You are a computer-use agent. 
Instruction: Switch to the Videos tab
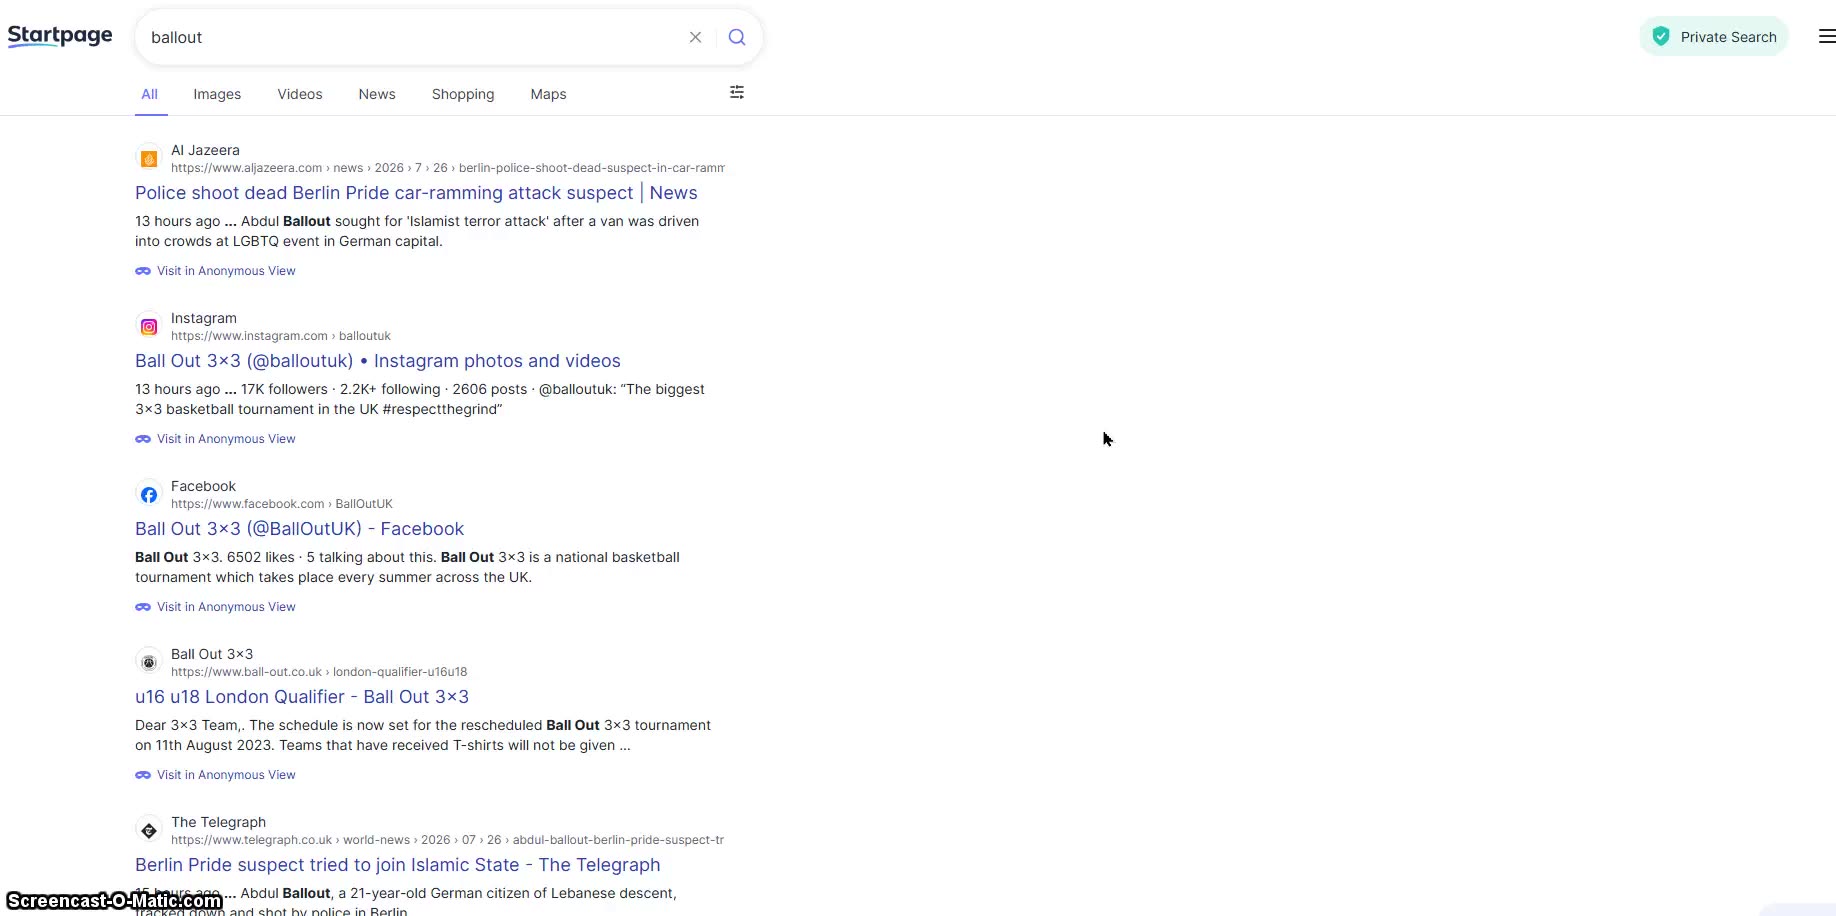tap(300, 94)
